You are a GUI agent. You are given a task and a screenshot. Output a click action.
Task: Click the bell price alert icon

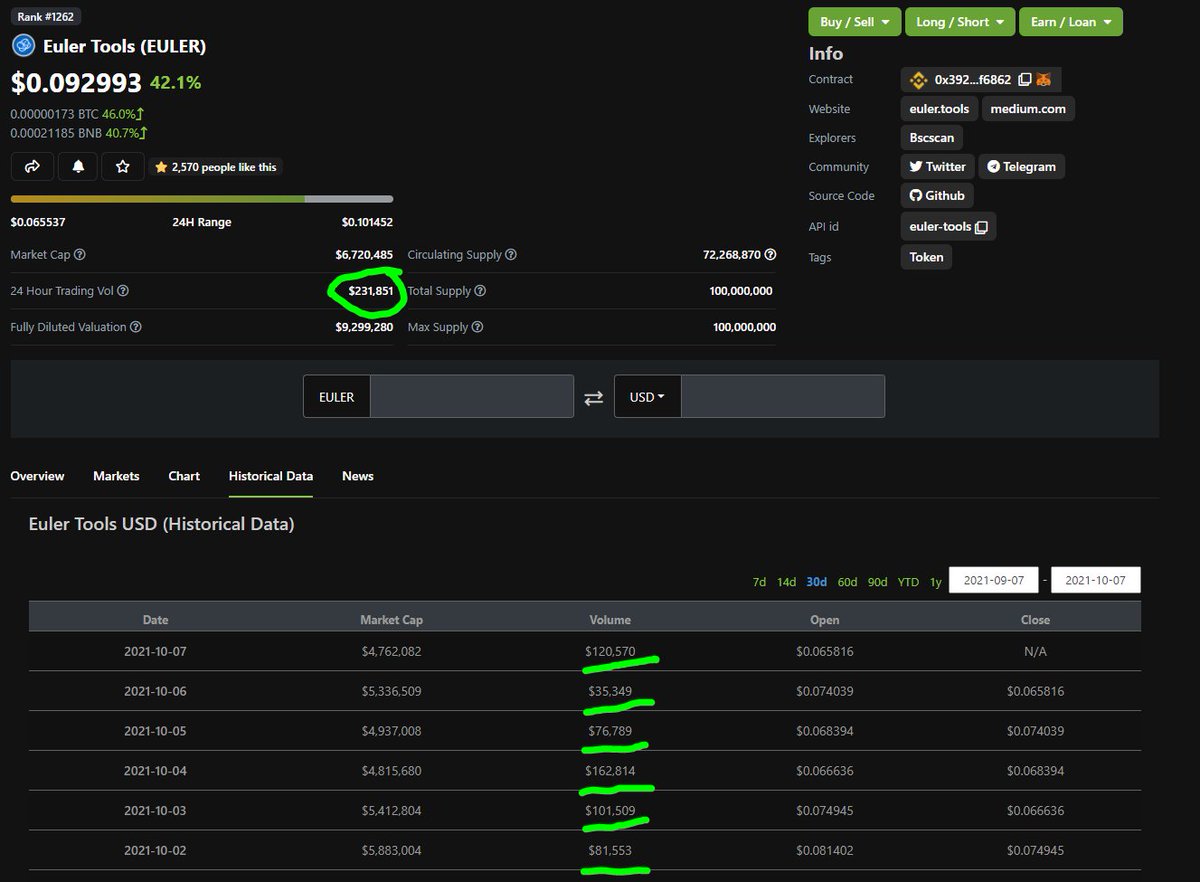(x=78, y=167)
